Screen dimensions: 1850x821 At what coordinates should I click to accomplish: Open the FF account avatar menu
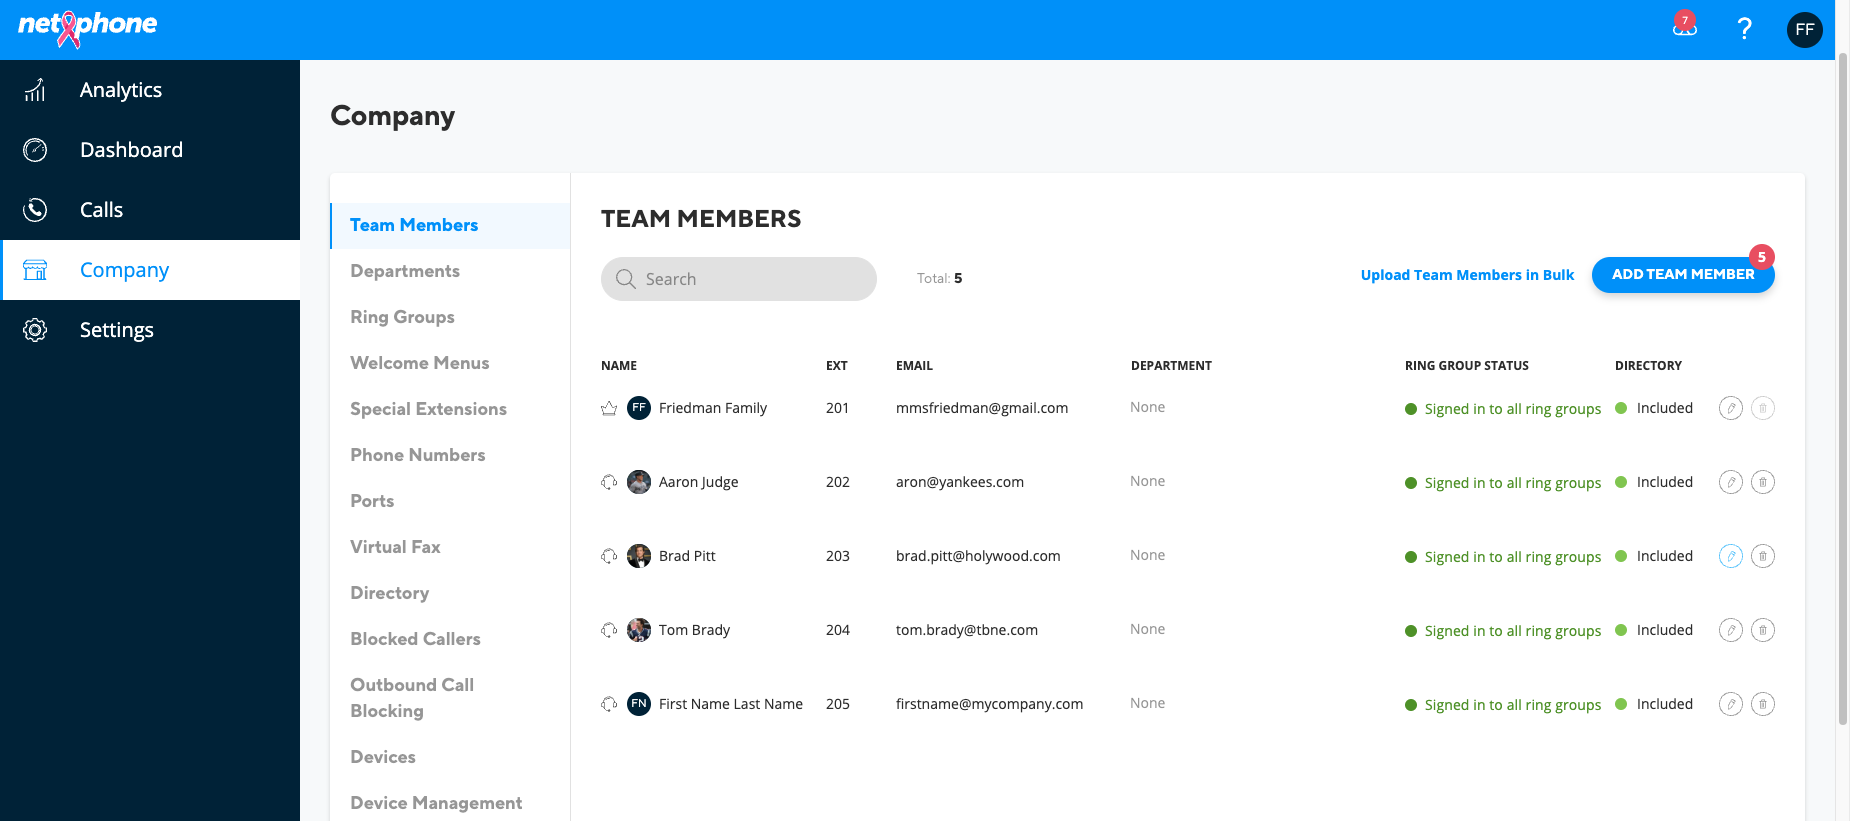pos(1804,29)
